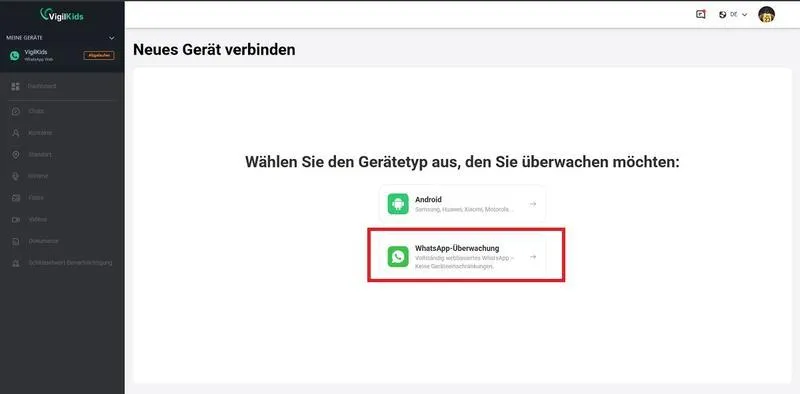Go to Kontakte in the sidebar

tap(40, 133)
